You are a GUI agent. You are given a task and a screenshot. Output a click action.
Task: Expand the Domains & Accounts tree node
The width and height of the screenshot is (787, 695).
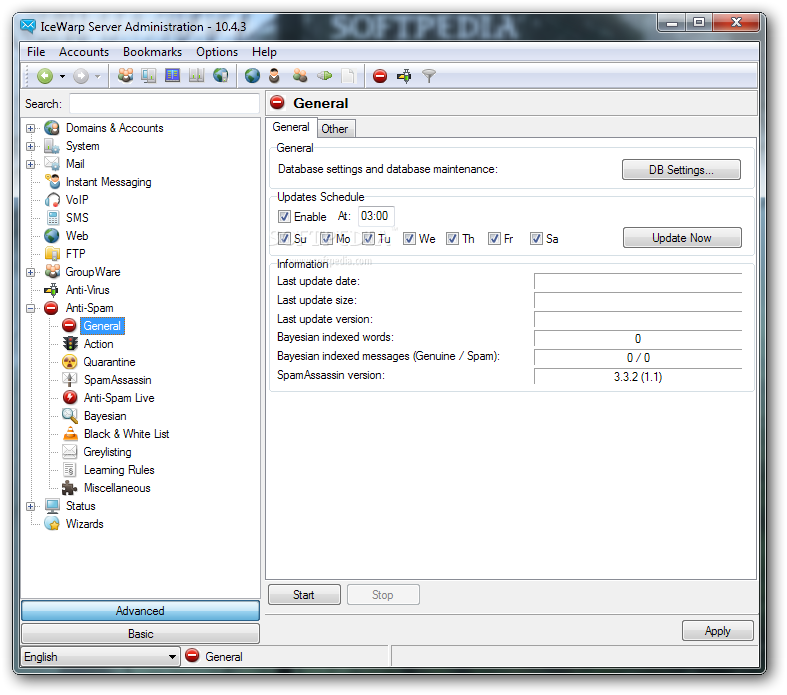tap(31, 128)
